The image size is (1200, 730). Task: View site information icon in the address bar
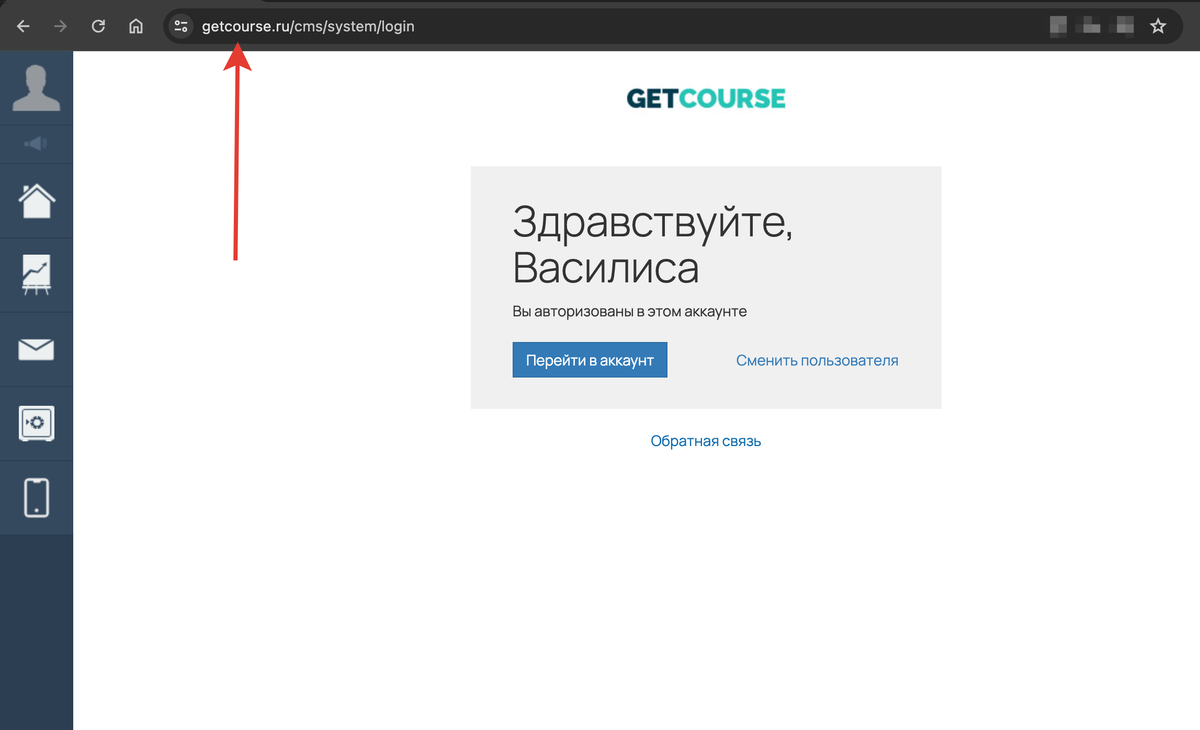180,27
